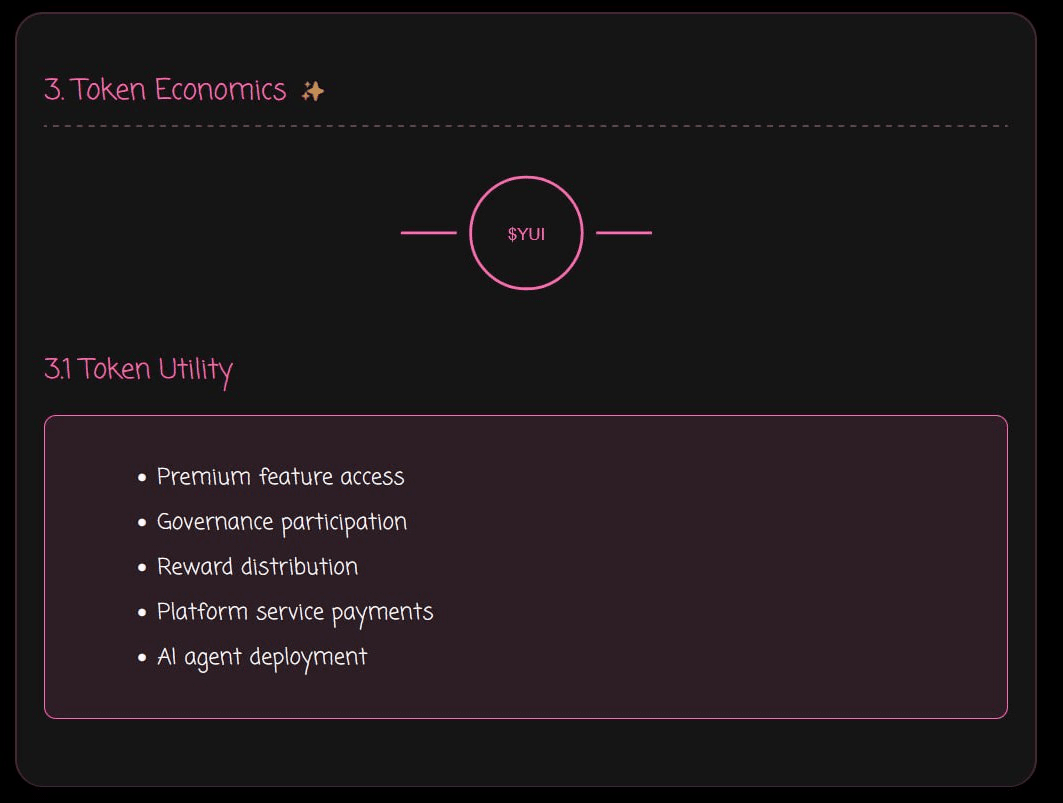Select the 'Reward distribution' text
This screenshot has width=1063, height=803.
point(257,567)
